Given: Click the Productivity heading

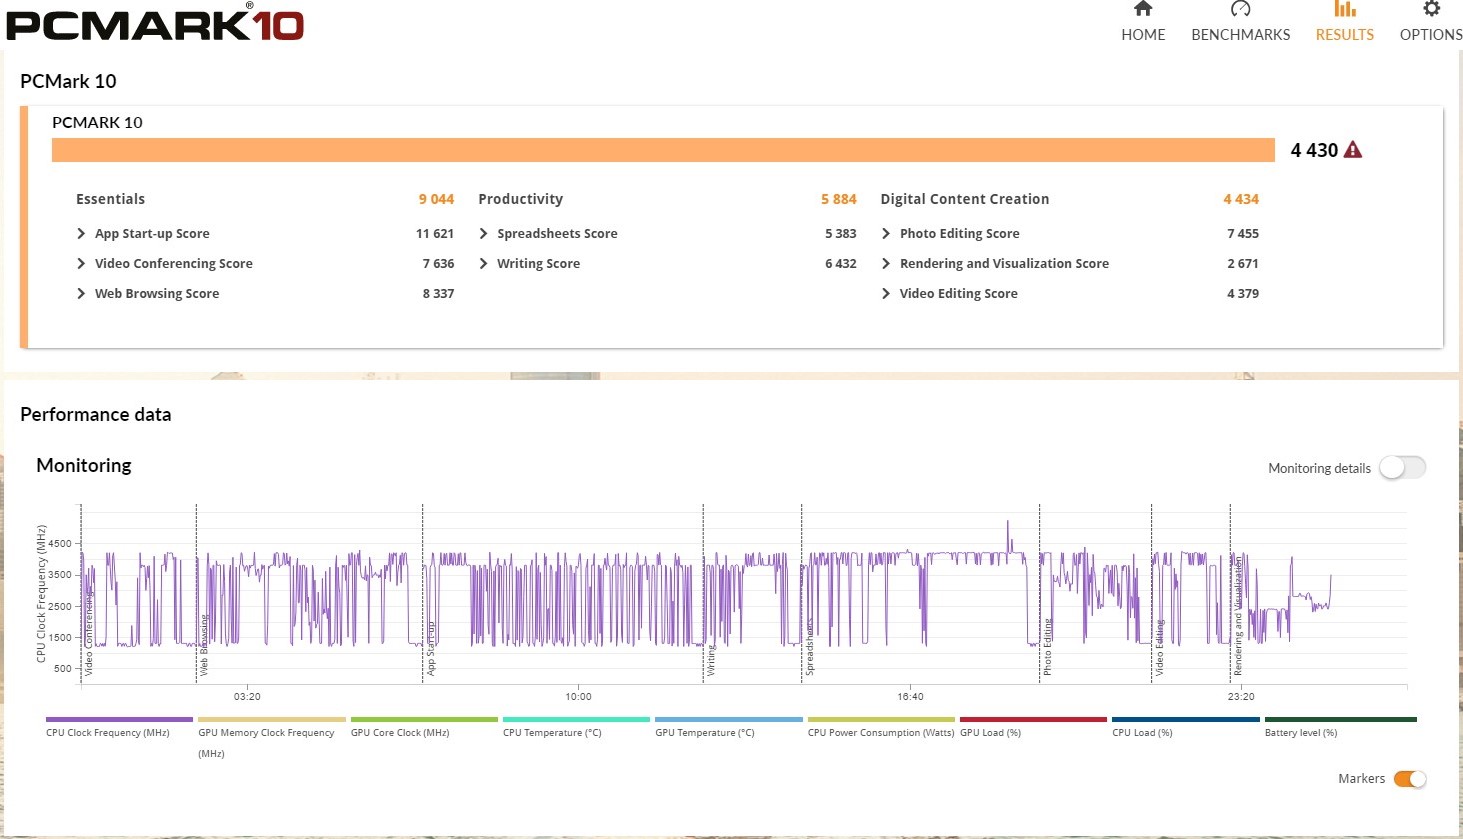Looking at the screenshot, I should click(x=520, y=199).
